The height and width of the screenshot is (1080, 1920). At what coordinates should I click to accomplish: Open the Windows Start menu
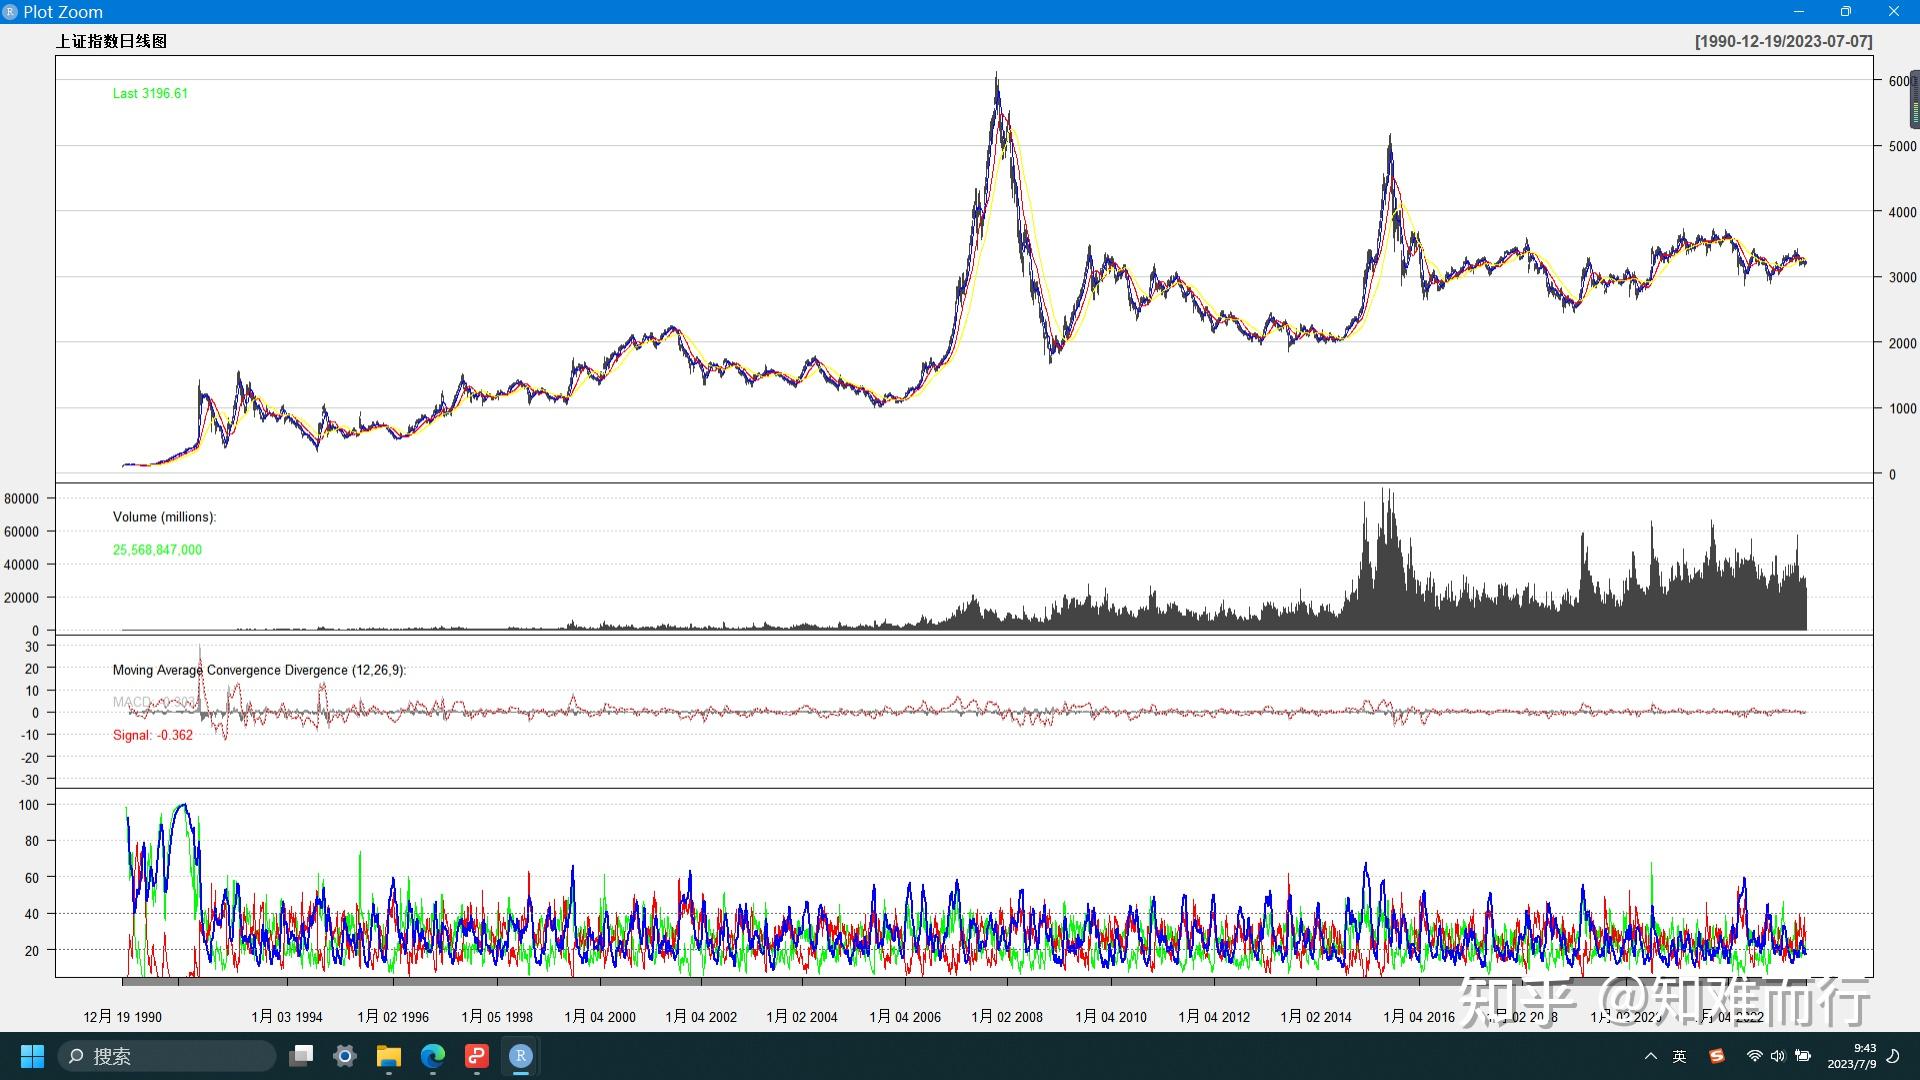click(x=32, y=1056)
